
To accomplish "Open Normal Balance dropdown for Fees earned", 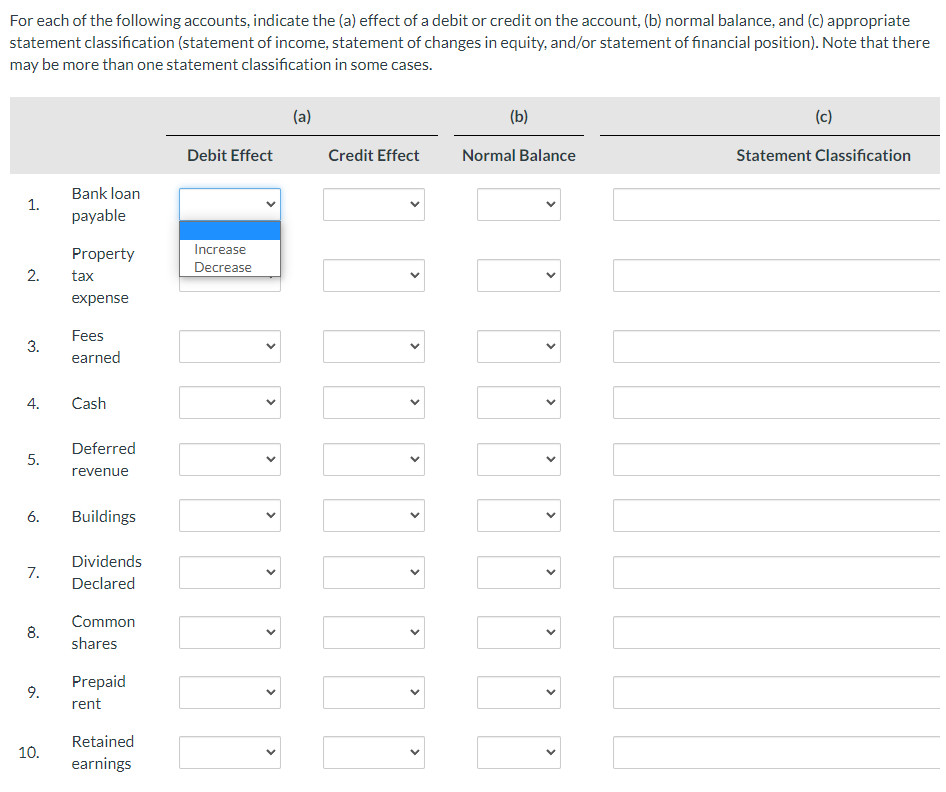I will pyautogui.click(x=519, y=346).
